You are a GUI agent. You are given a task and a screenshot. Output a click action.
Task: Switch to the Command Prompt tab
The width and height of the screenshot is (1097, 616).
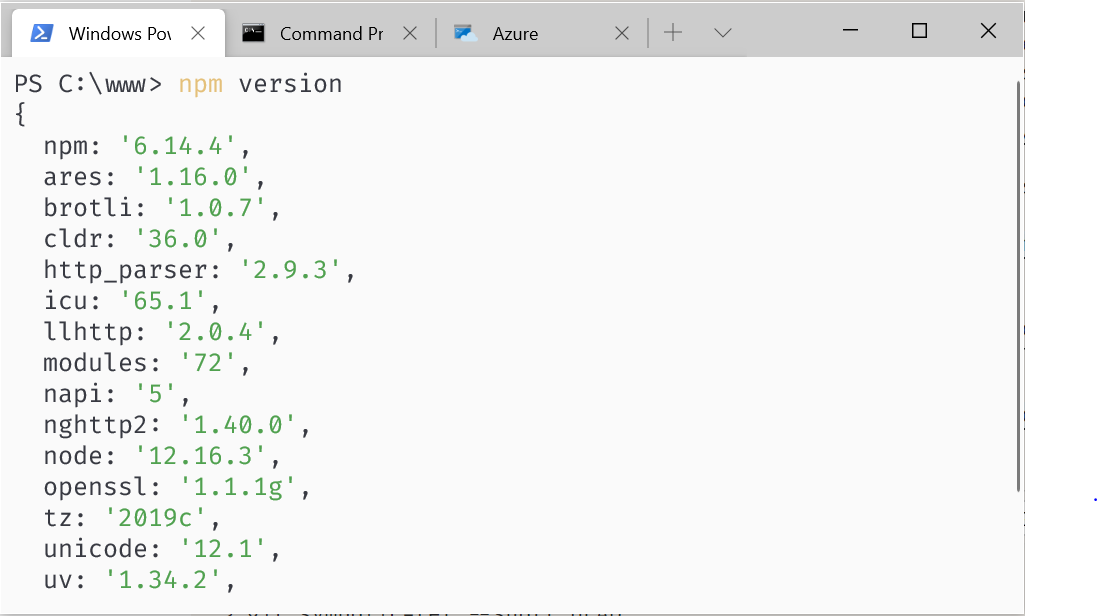tap(330, 33)
